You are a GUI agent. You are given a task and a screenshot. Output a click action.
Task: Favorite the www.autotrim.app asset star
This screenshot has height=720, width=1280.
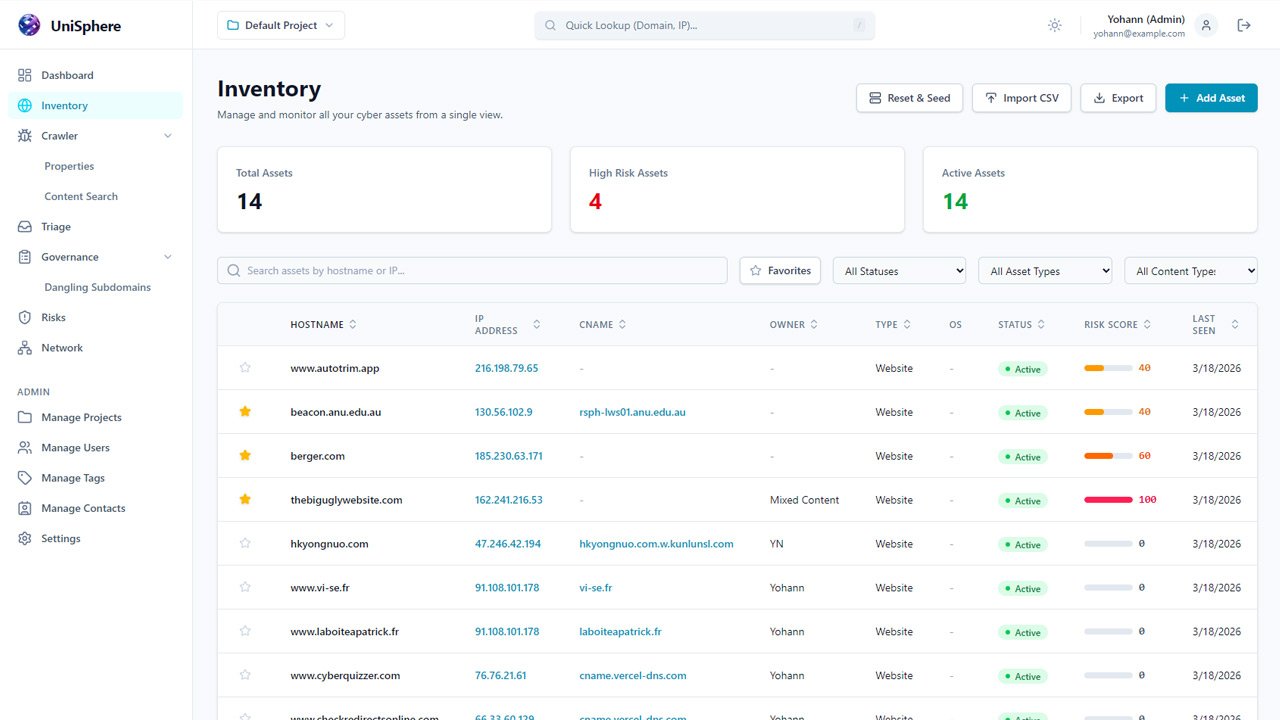pos(245,368)
